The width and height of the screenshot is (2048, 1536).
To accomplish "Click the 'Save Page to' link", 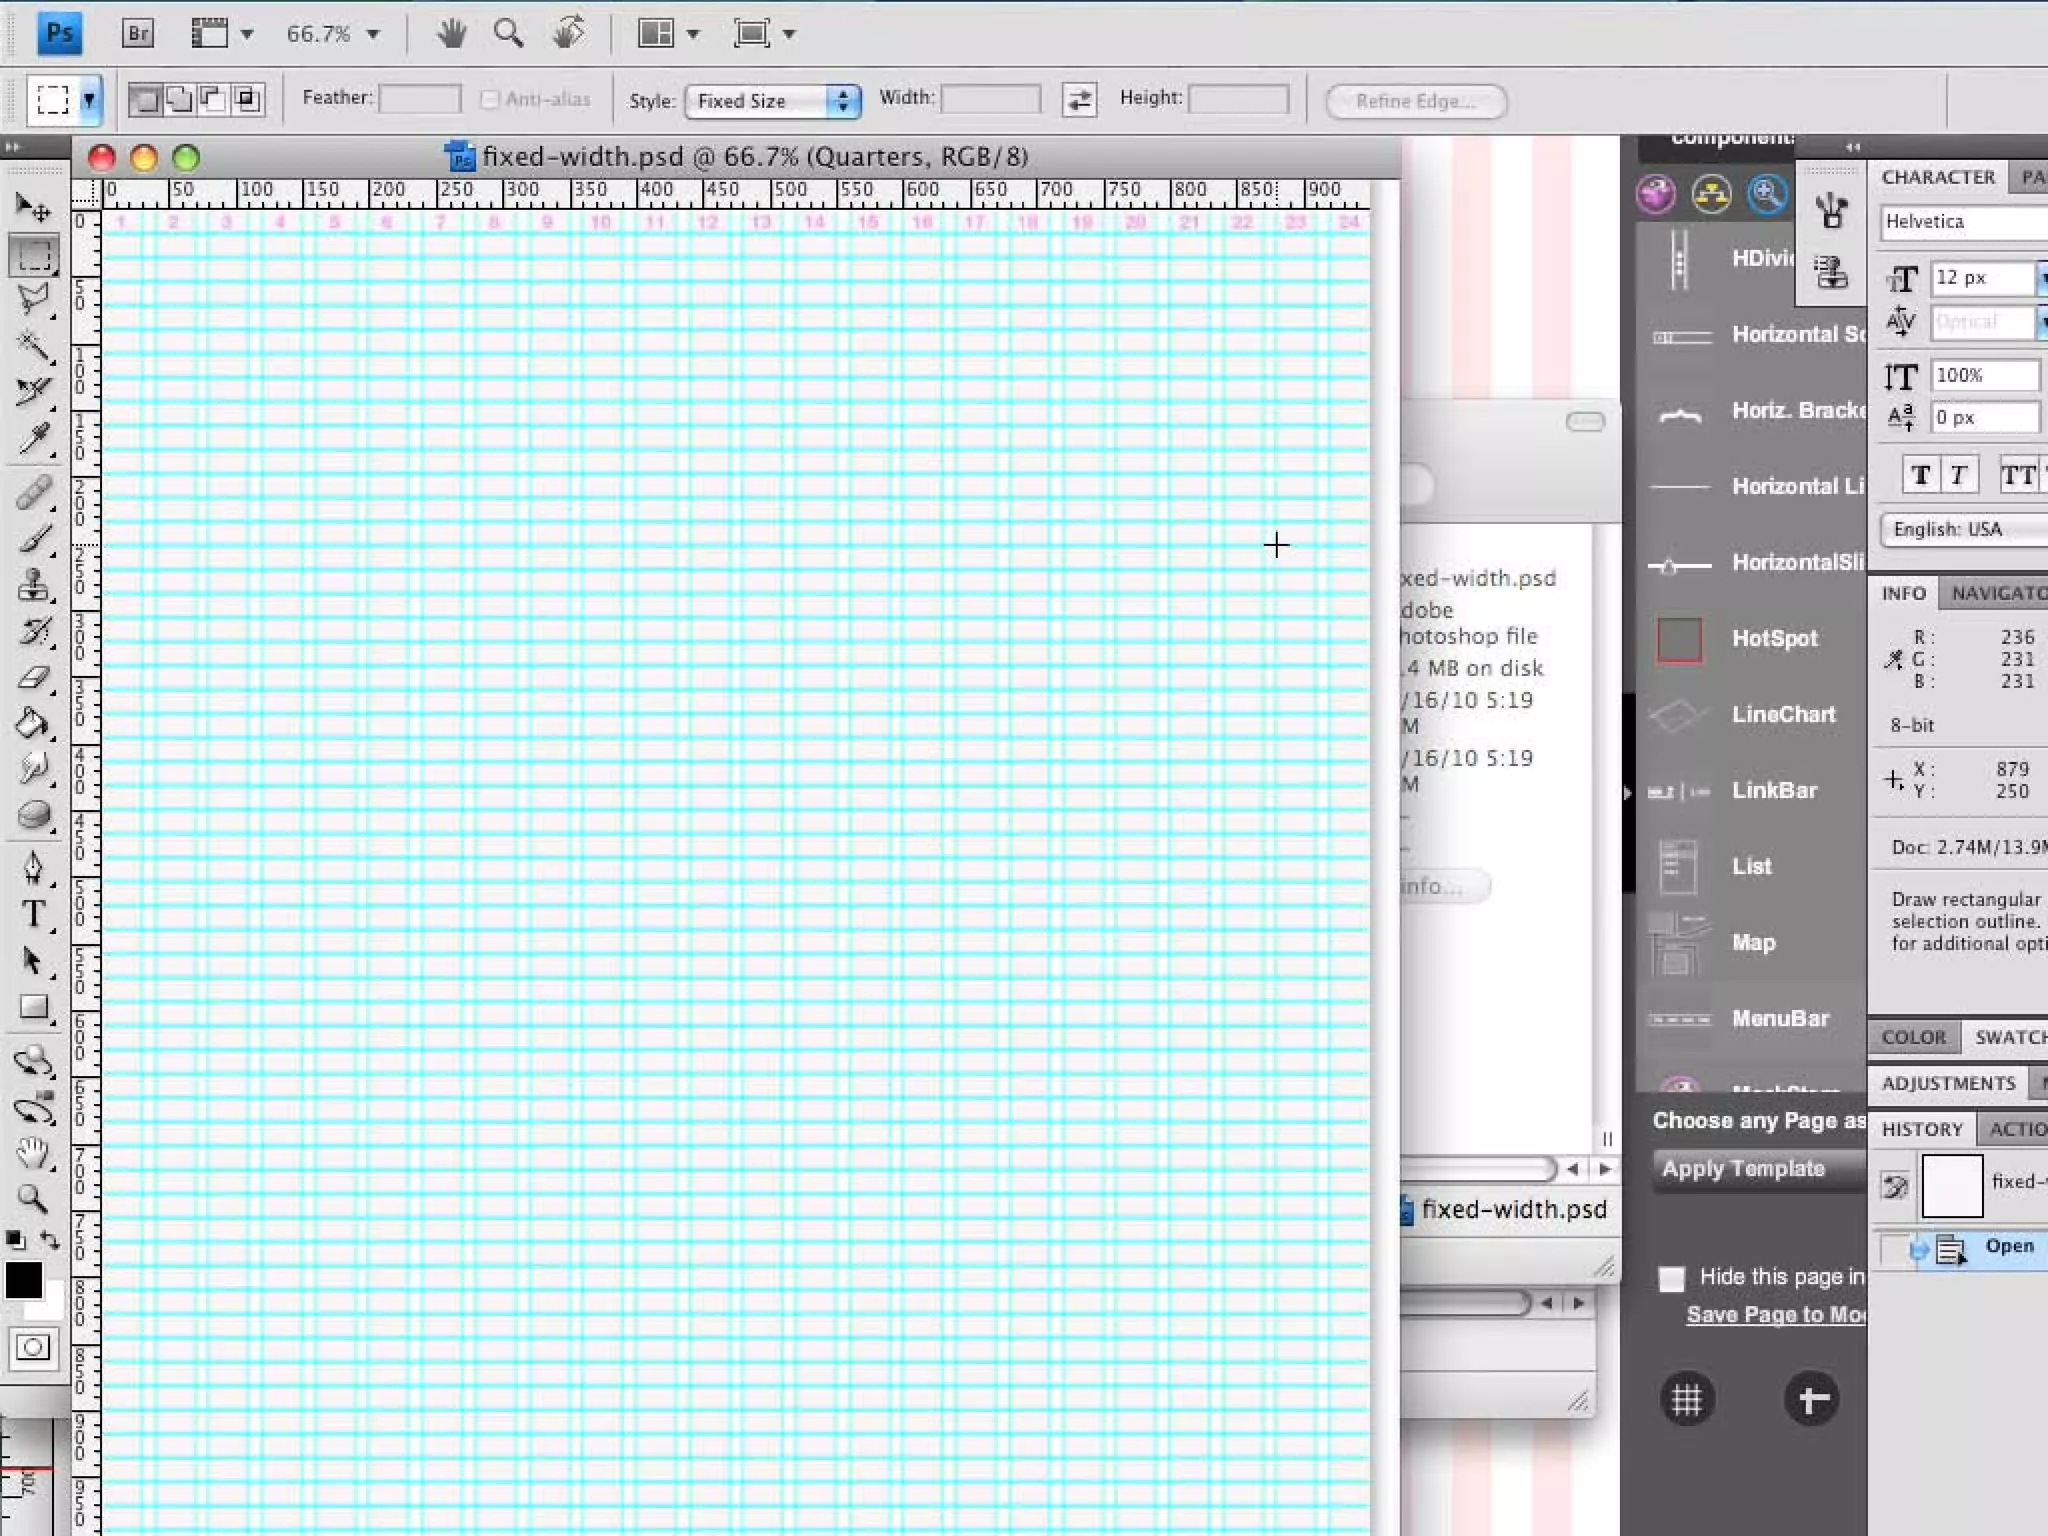I will (x=1774, y=1314).
